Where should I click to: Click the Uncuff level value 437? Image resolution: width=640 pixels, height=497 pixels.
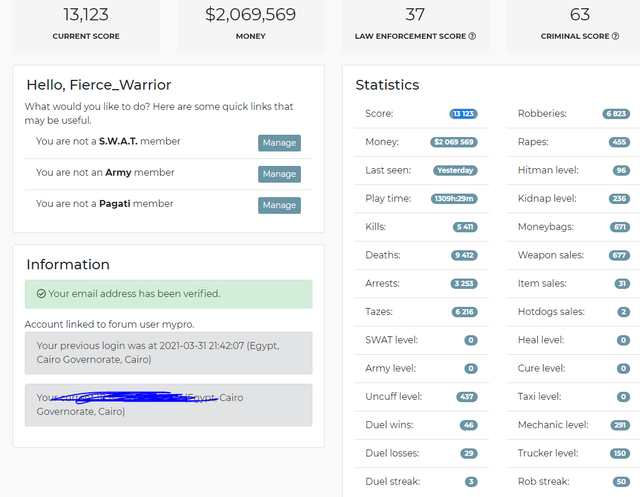click(x=467, y=397)
